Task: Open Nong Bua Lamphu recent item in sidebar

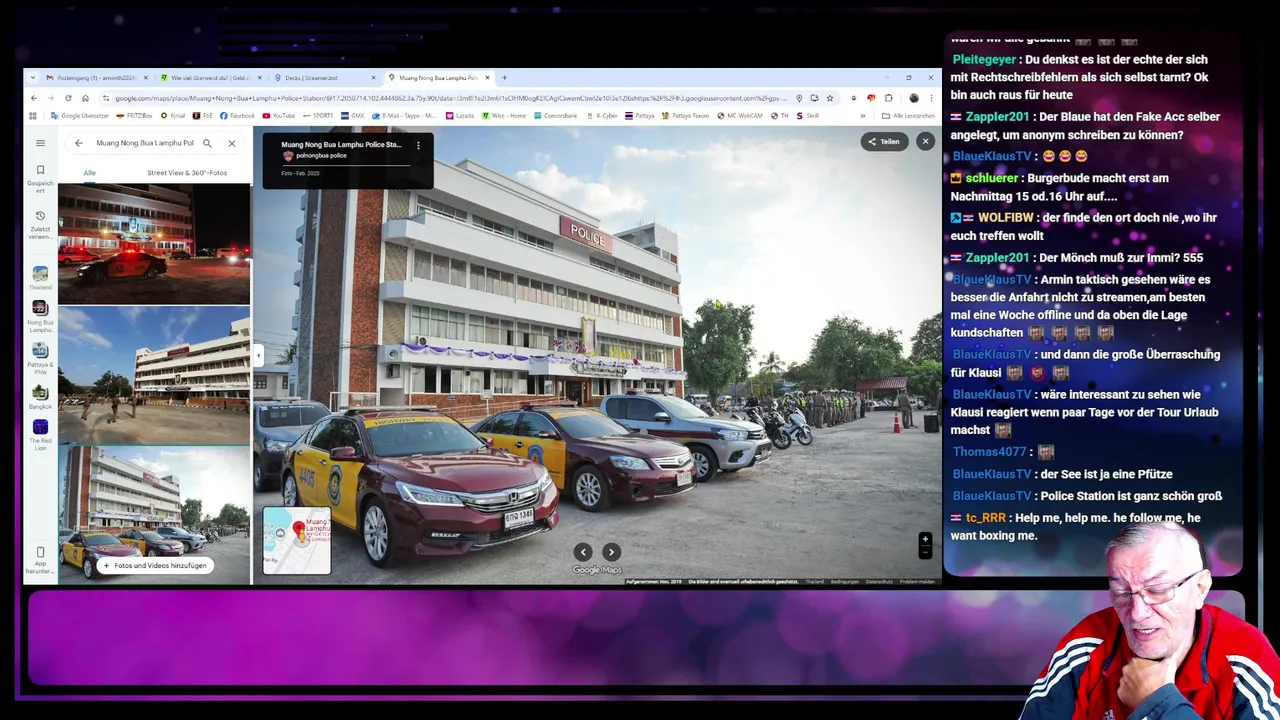Action: coord(40,316)
